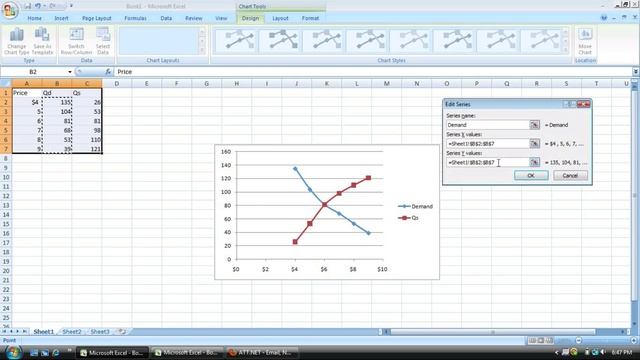Click the formula bar showing Price

pyautogui.click(x=373, y=72)
